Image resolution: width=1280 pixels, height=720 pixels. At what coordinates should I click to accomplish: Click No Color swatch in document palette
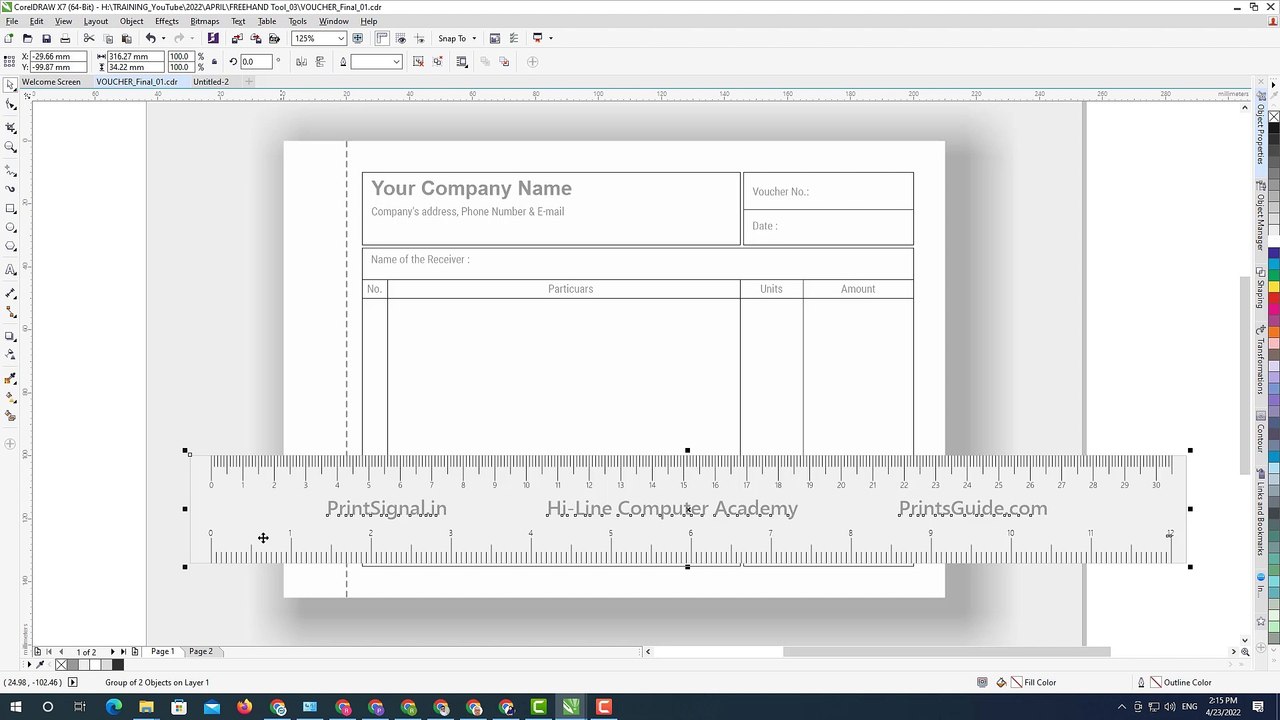click(61, 665)
